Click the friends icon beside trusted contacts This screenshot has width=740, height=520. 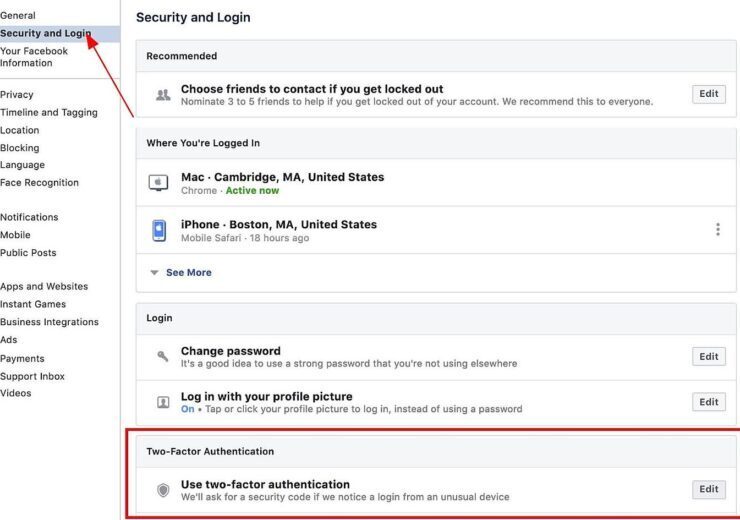[163, 95]
